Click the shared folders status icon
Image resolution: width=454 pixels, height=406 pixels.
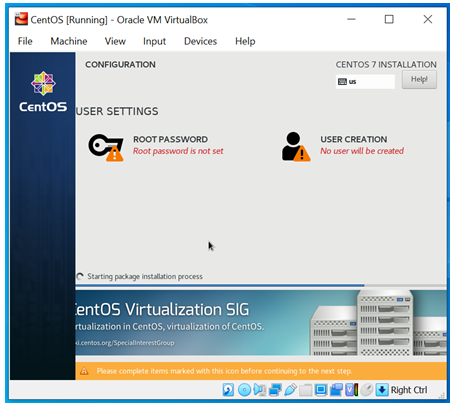(305, 390)
